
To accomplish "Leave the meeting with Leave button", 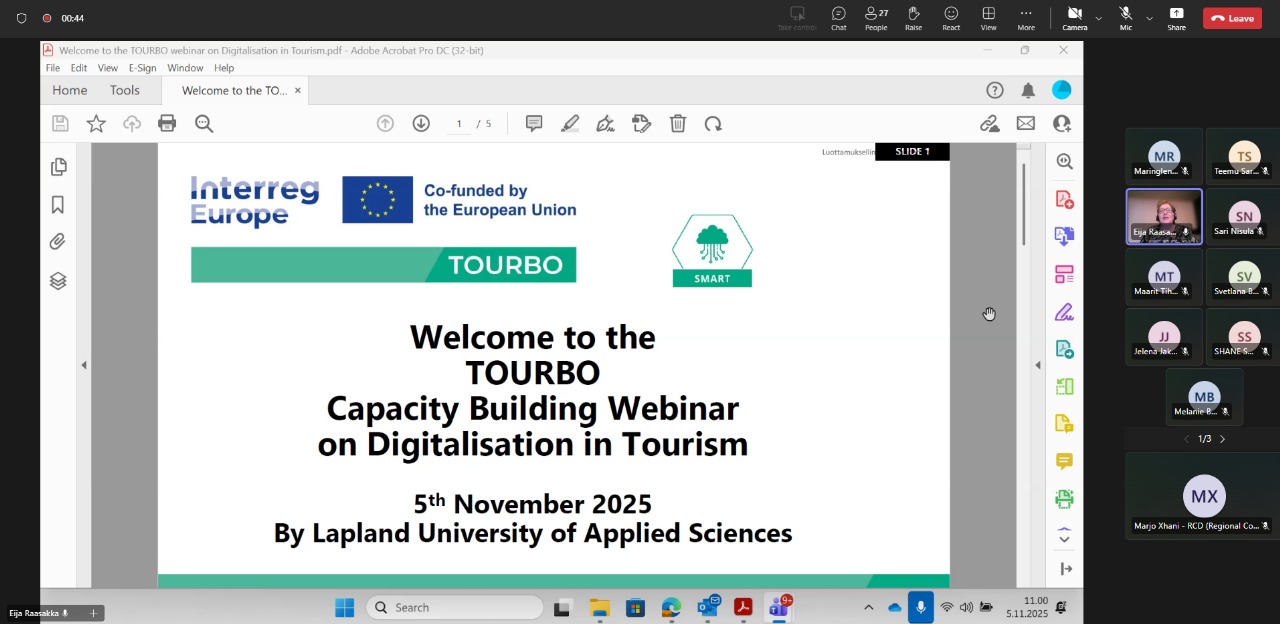I will [1232, 18].
